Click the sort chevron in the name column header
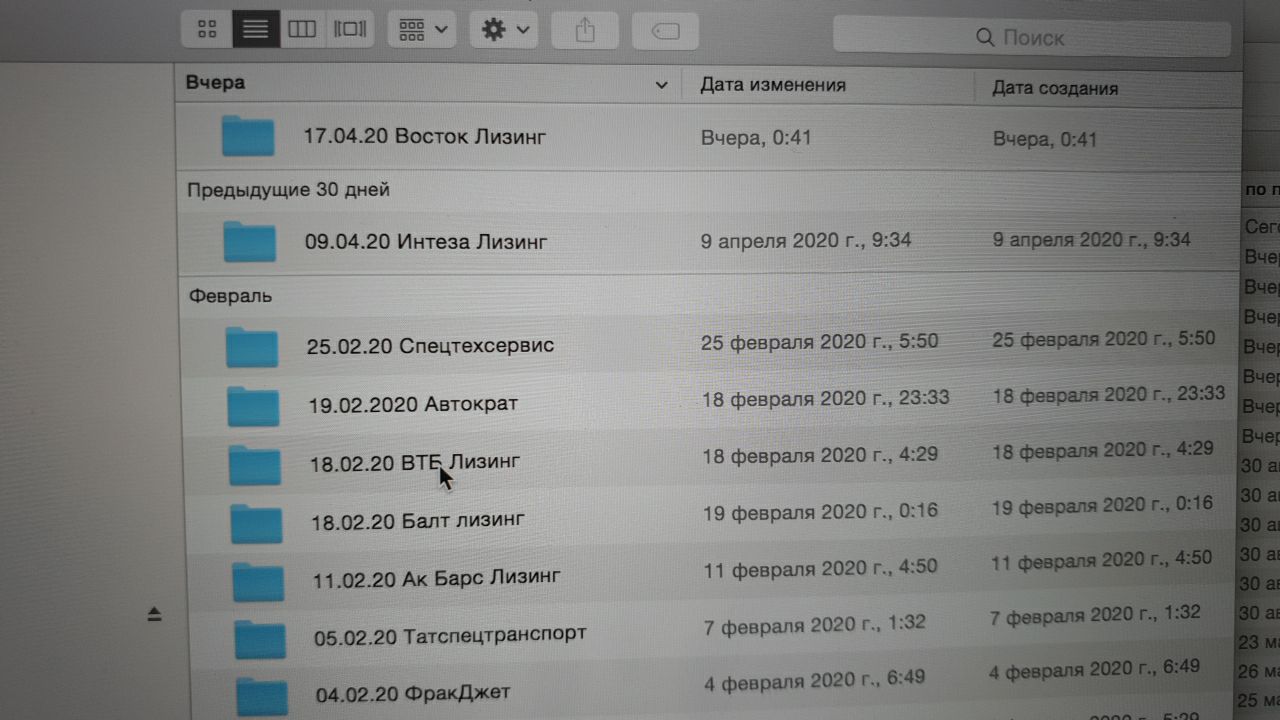This screenshot has height=720, width=1280. (661, 85)
